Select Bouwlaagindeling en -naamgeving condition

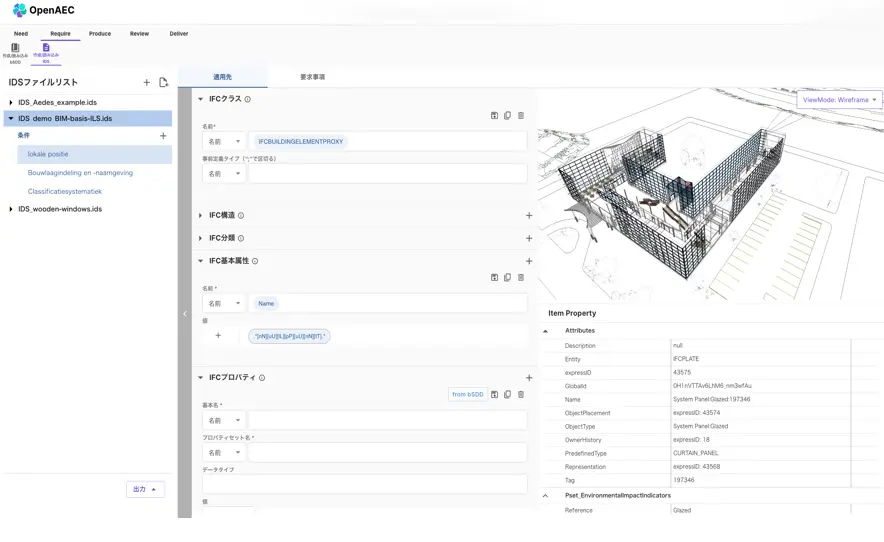click(x=80, y=173)
